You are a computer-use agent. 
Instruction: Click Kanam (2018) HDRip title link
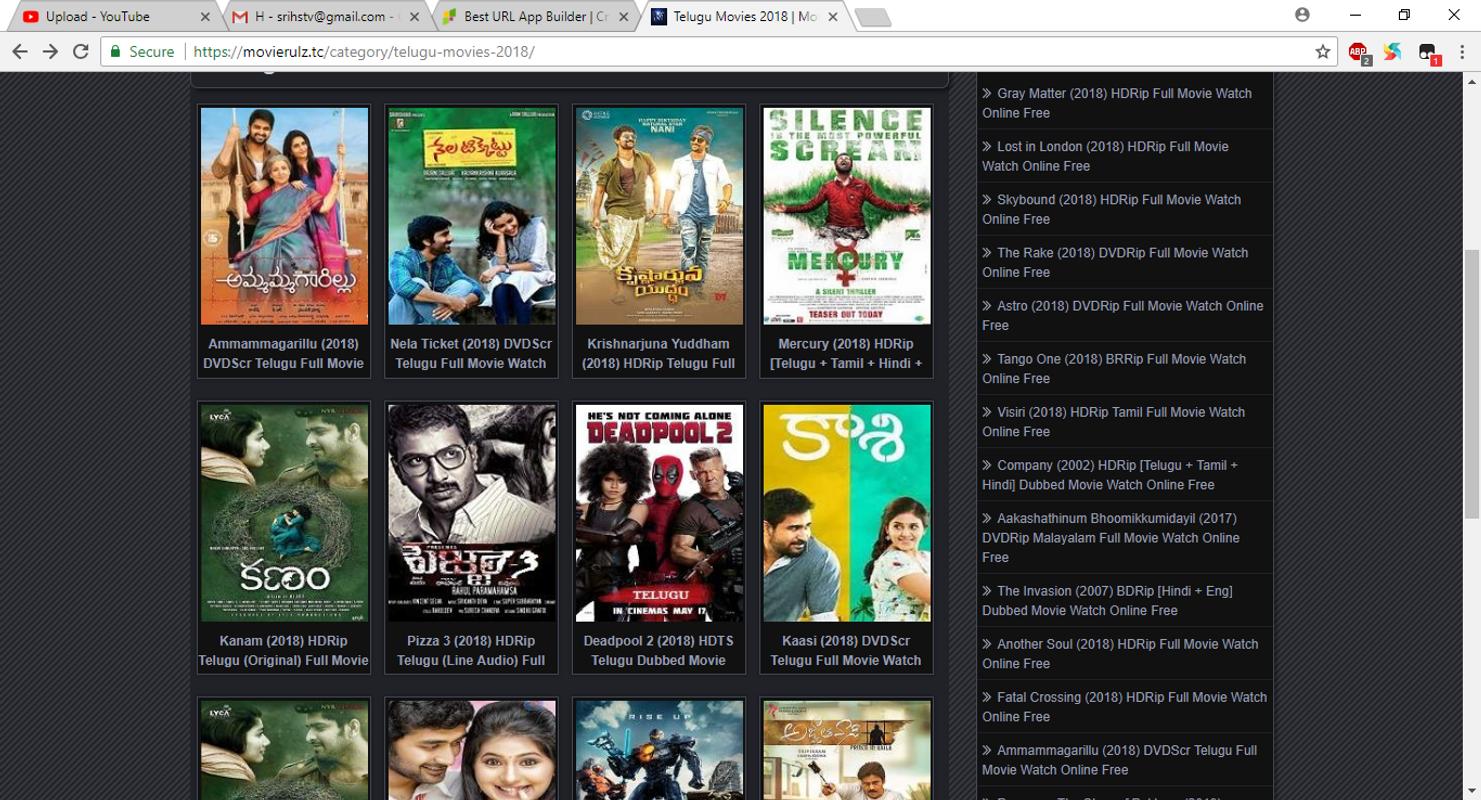[x=284, y=650]
